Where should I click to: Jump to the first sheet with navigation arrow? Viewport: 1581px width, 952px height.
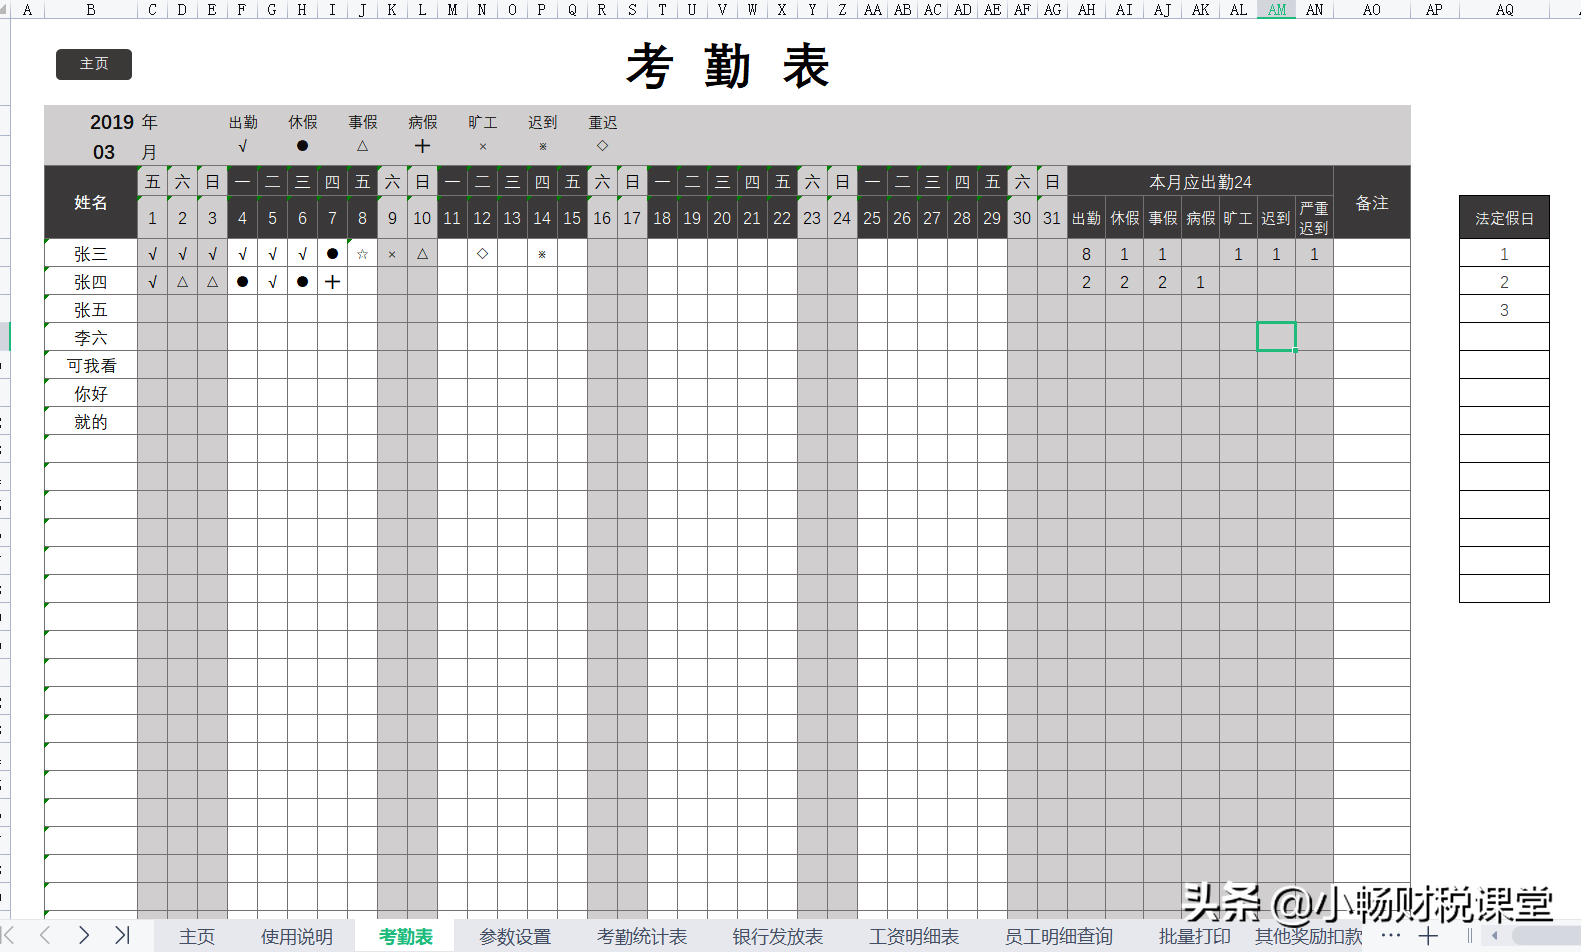click(9, 935)
